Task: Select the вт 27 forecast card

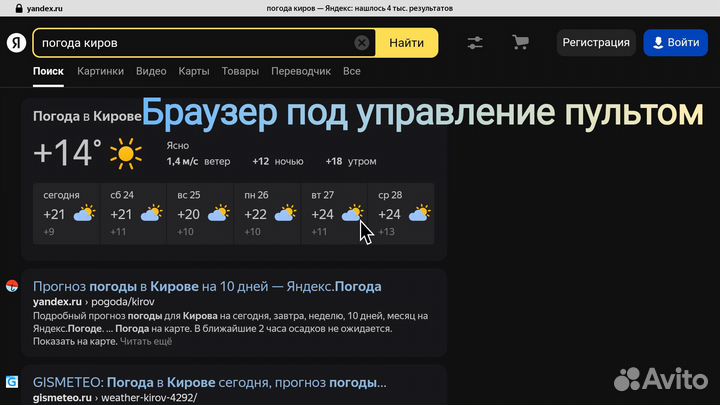Action: click(334, 214)
